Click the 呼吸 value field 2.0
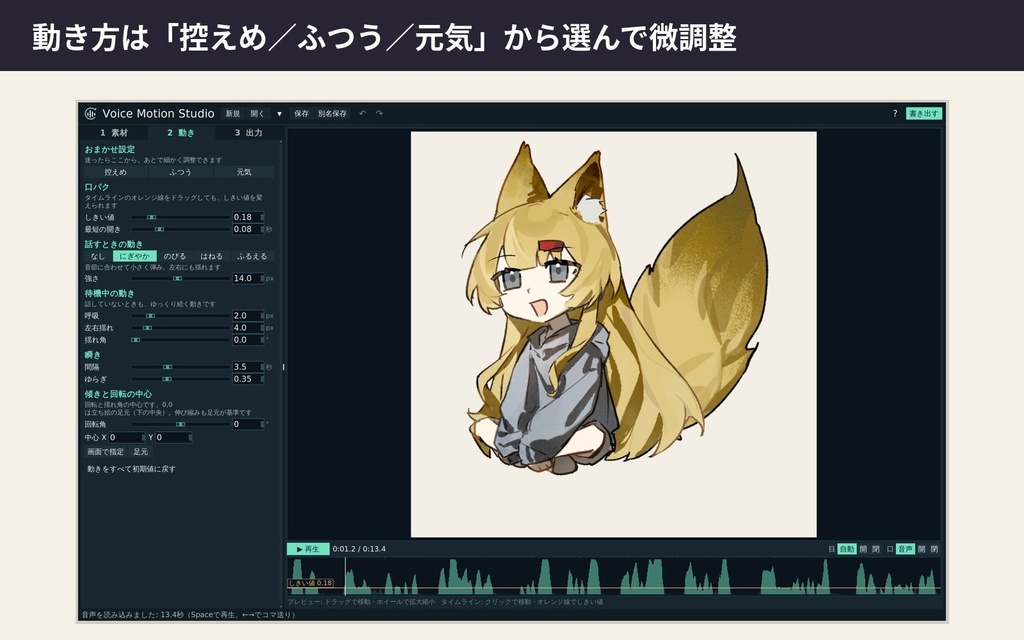 248,315
